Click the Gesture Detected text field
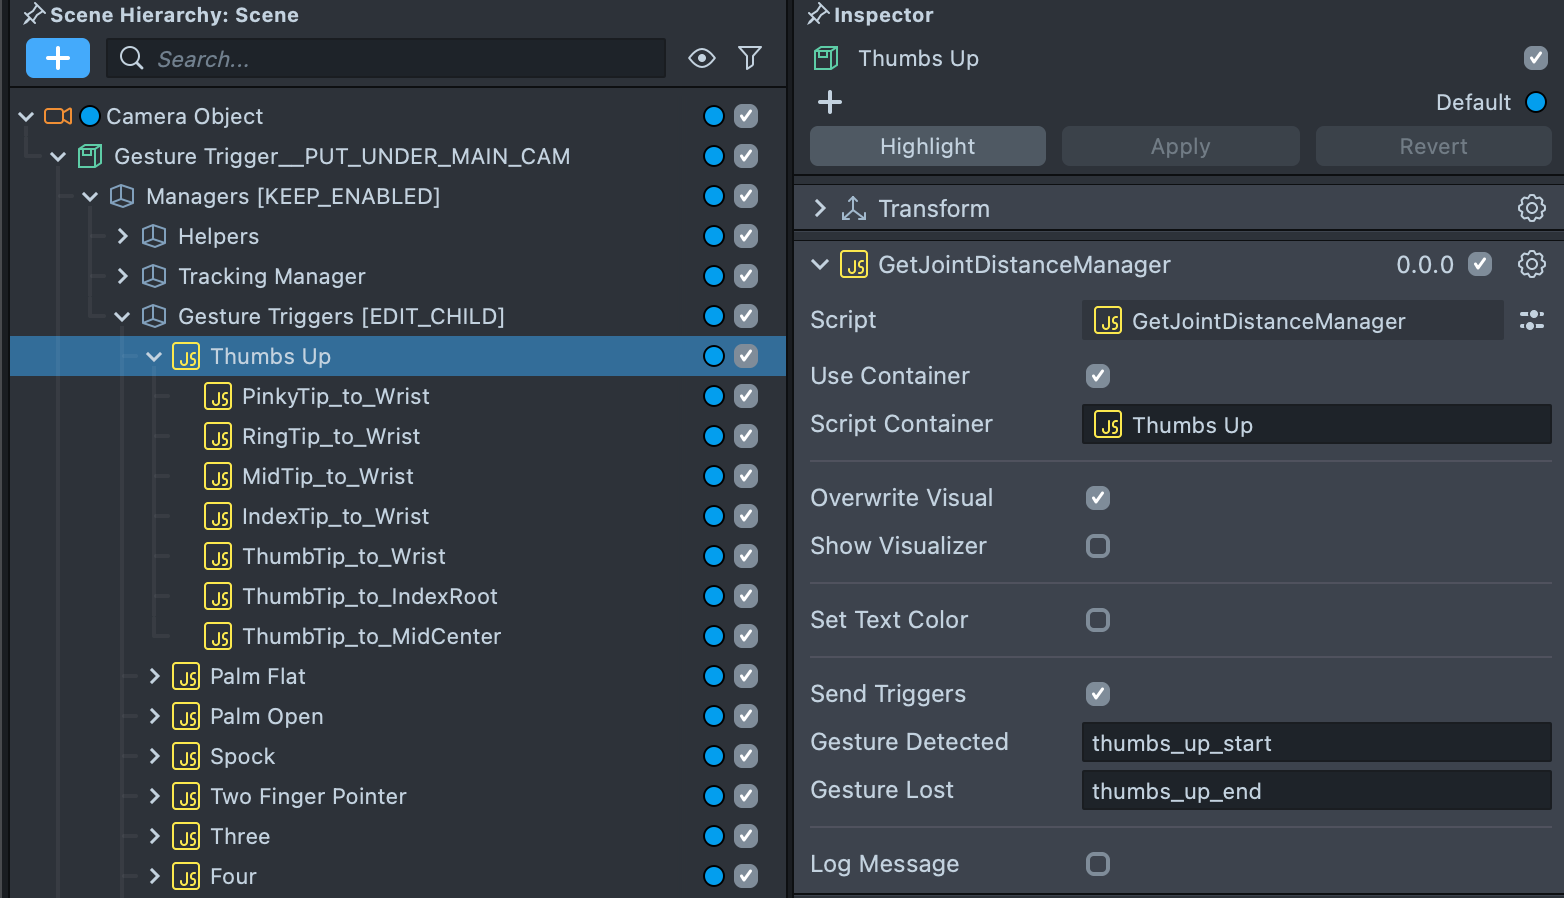The image size is (1564, 898). (x=1315, y=742)
